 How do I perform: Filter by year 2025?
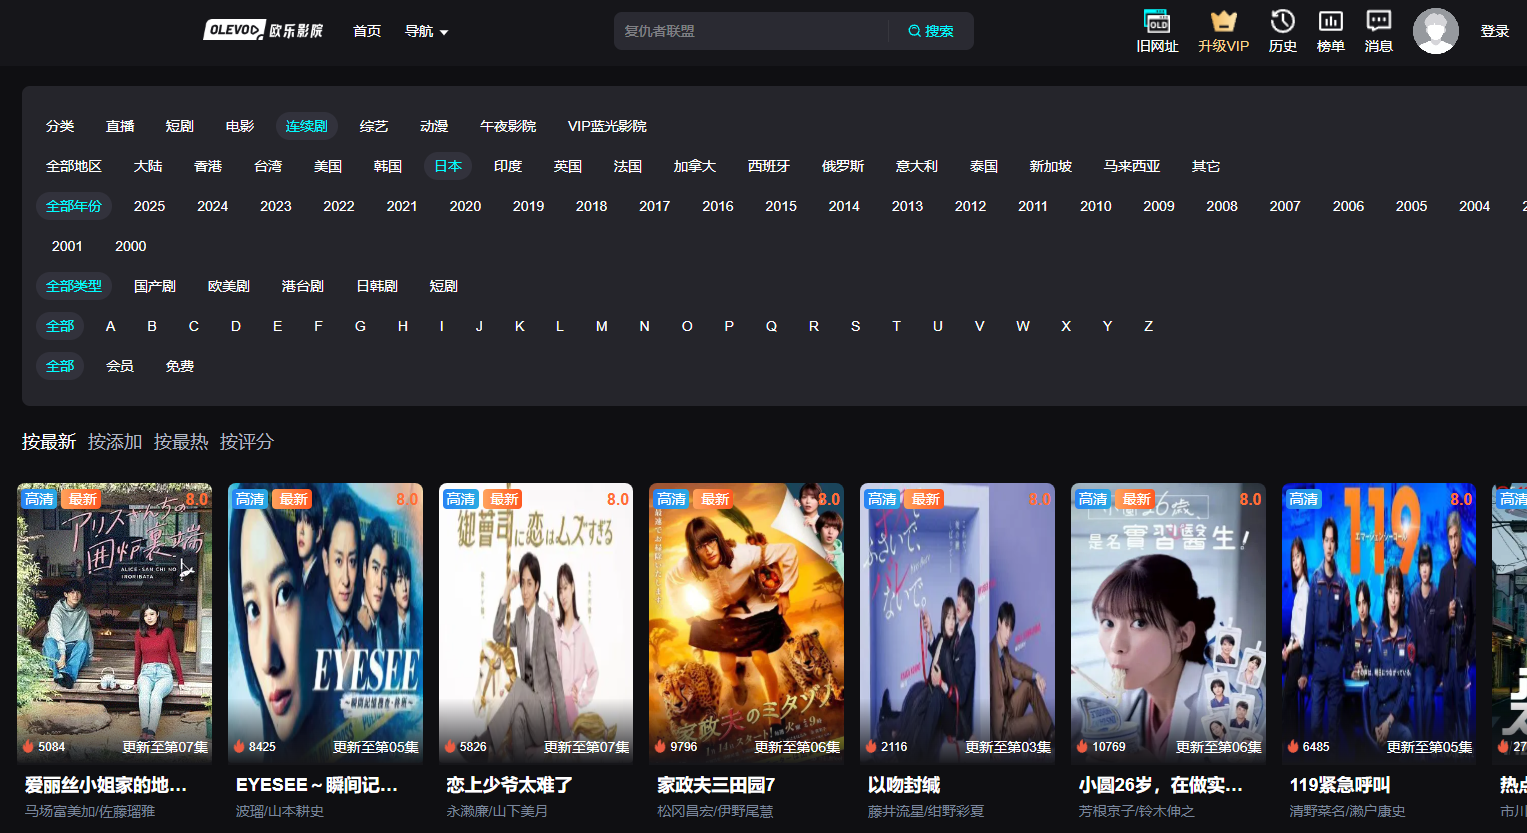149,206
